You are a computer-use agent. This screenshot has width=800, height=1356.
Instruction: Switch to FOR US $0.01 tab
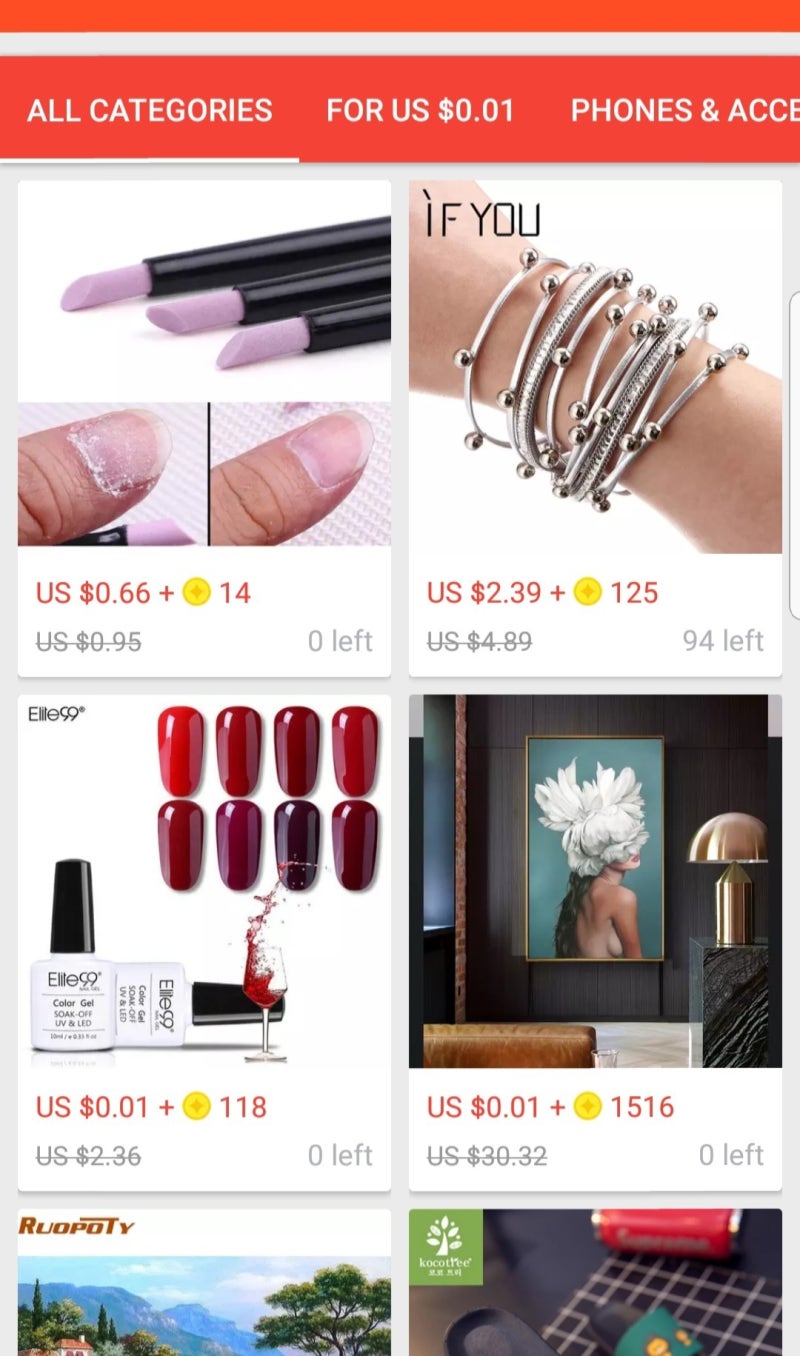[420, 110]
